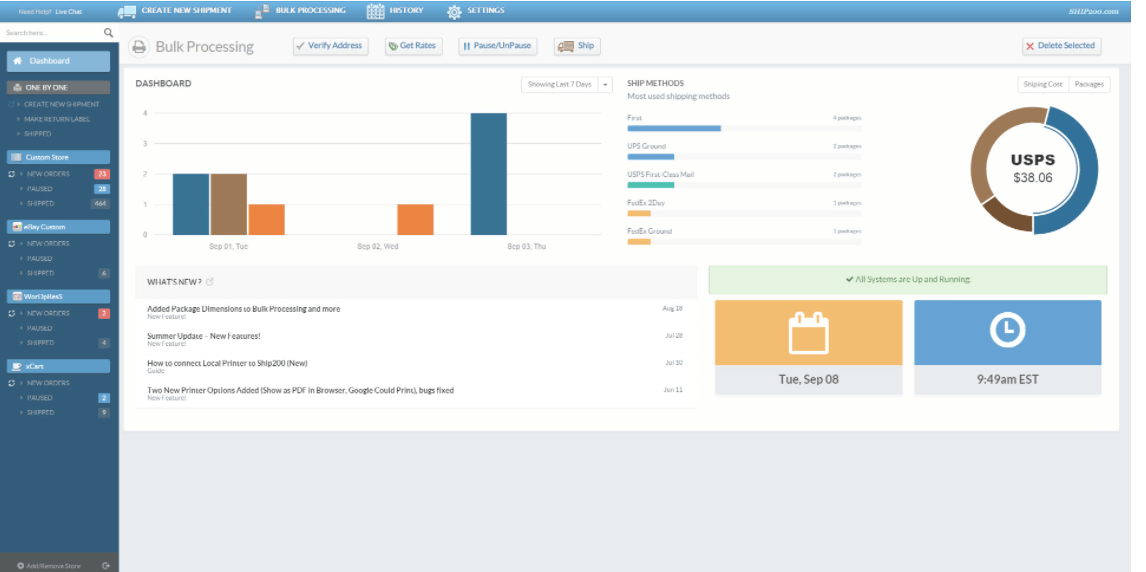Click the eBay Custom store icon
Viewport: 1146px width, 572px height.
[17, 227]
